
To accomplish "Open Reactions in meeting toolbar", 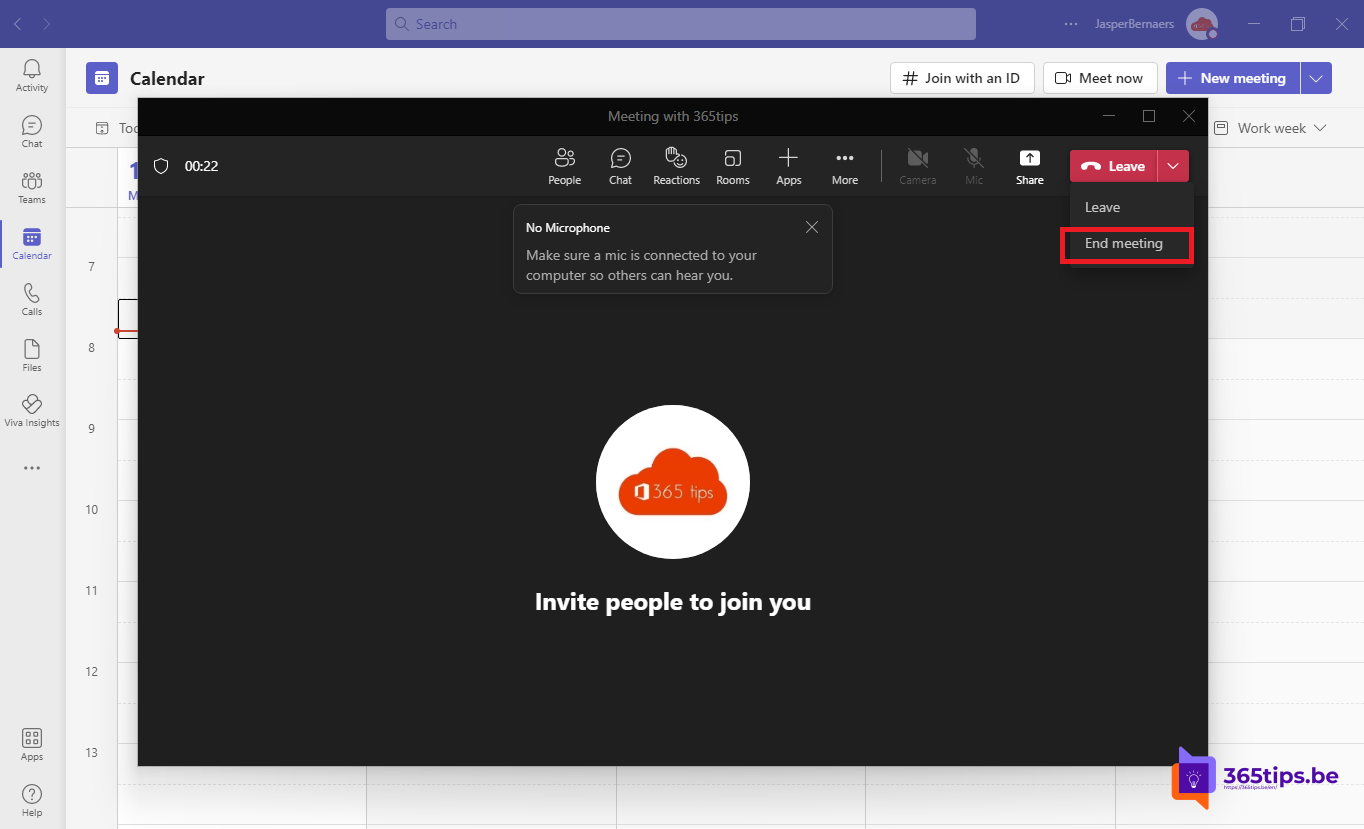I will pyautogui.click(x=676, y=166).
